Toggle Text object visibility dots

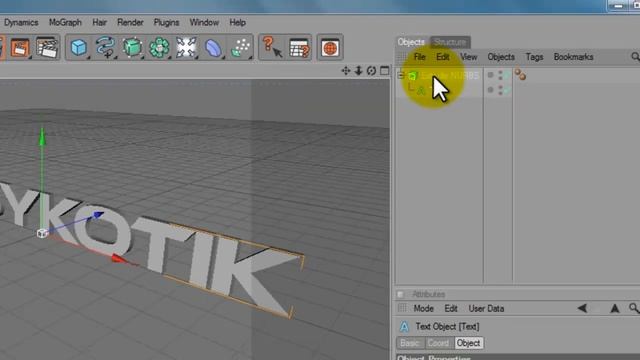pyautogui.click(x=500, y=90)
